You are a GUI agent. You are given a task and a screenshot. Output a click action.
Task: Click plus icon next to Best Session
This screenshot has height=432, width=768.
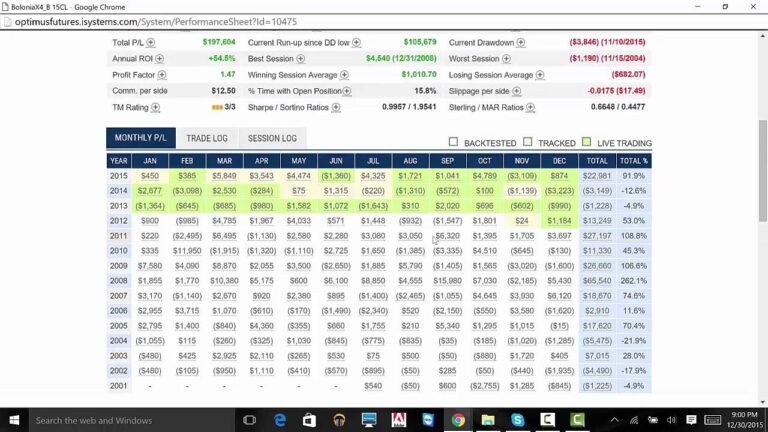coord(301,59)
